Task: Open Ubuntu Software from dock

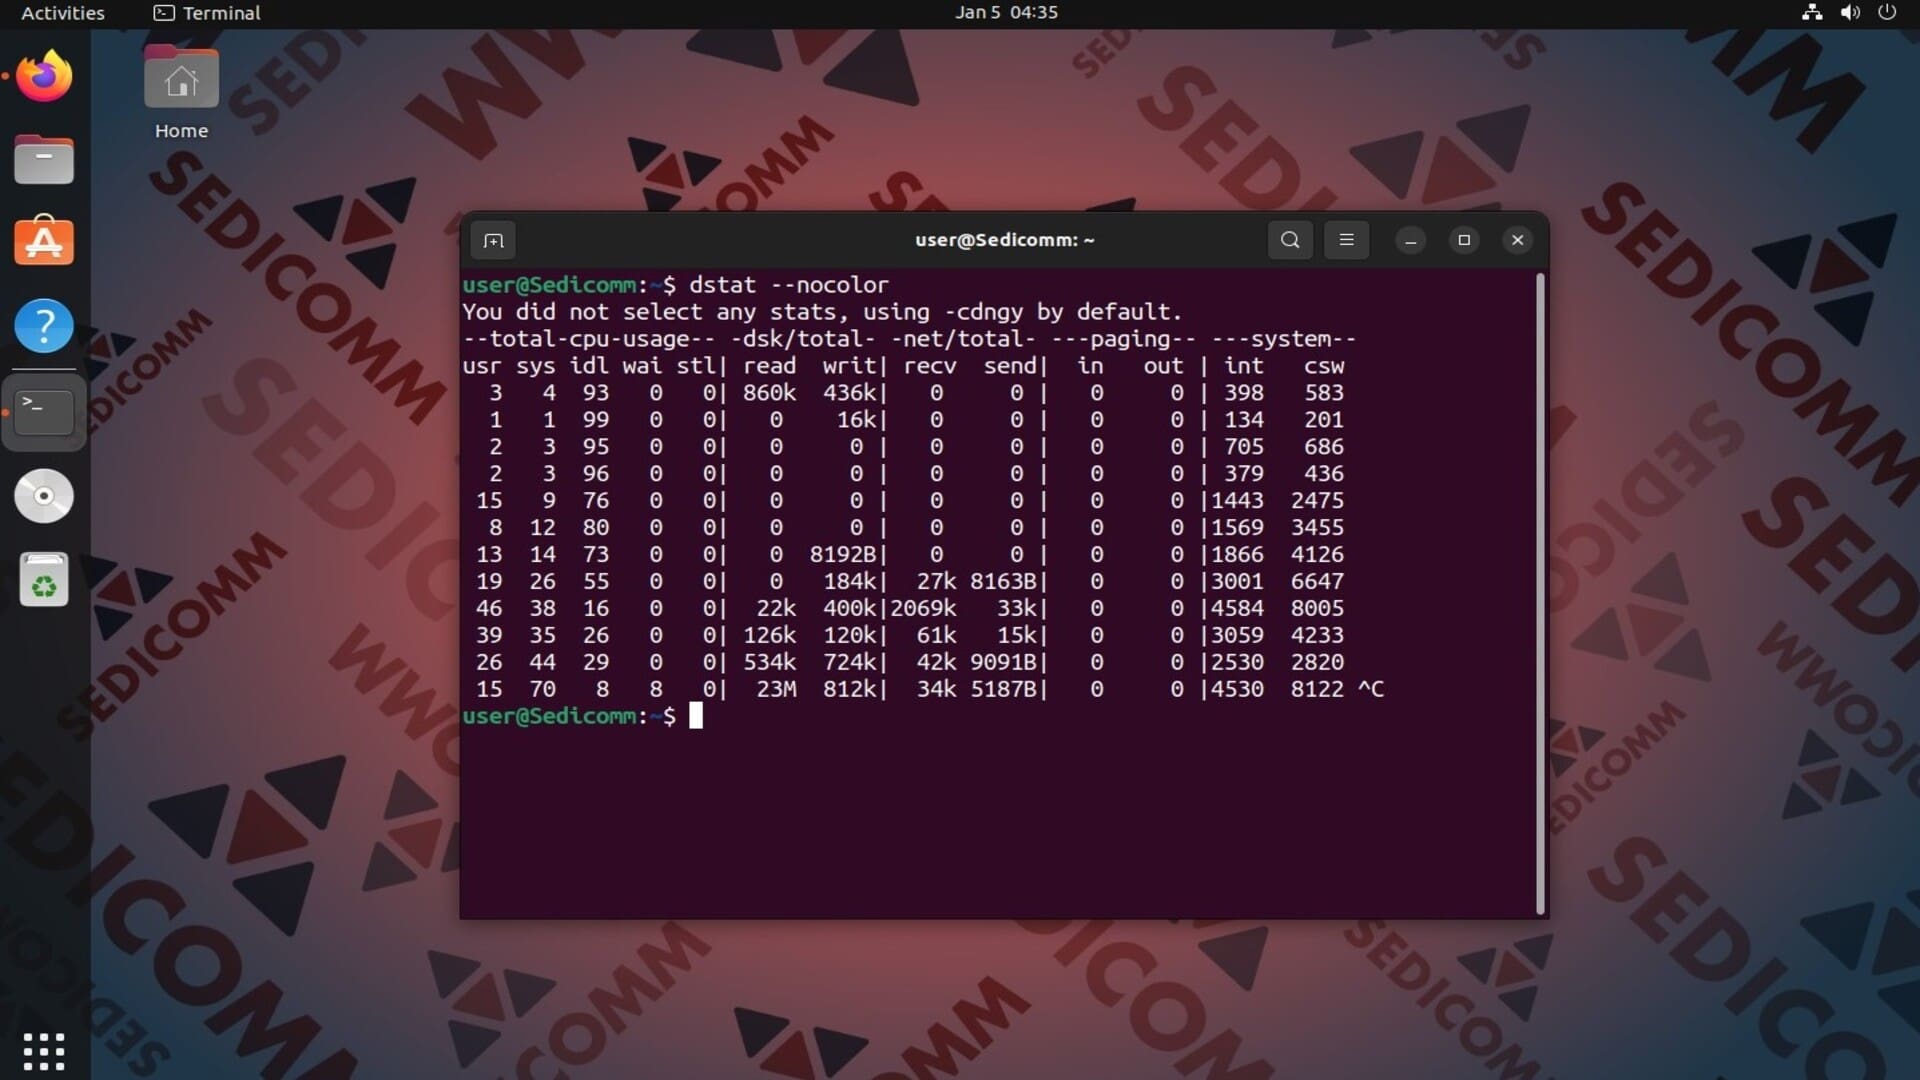Action: pyautogui.click(x=44, y=243)
